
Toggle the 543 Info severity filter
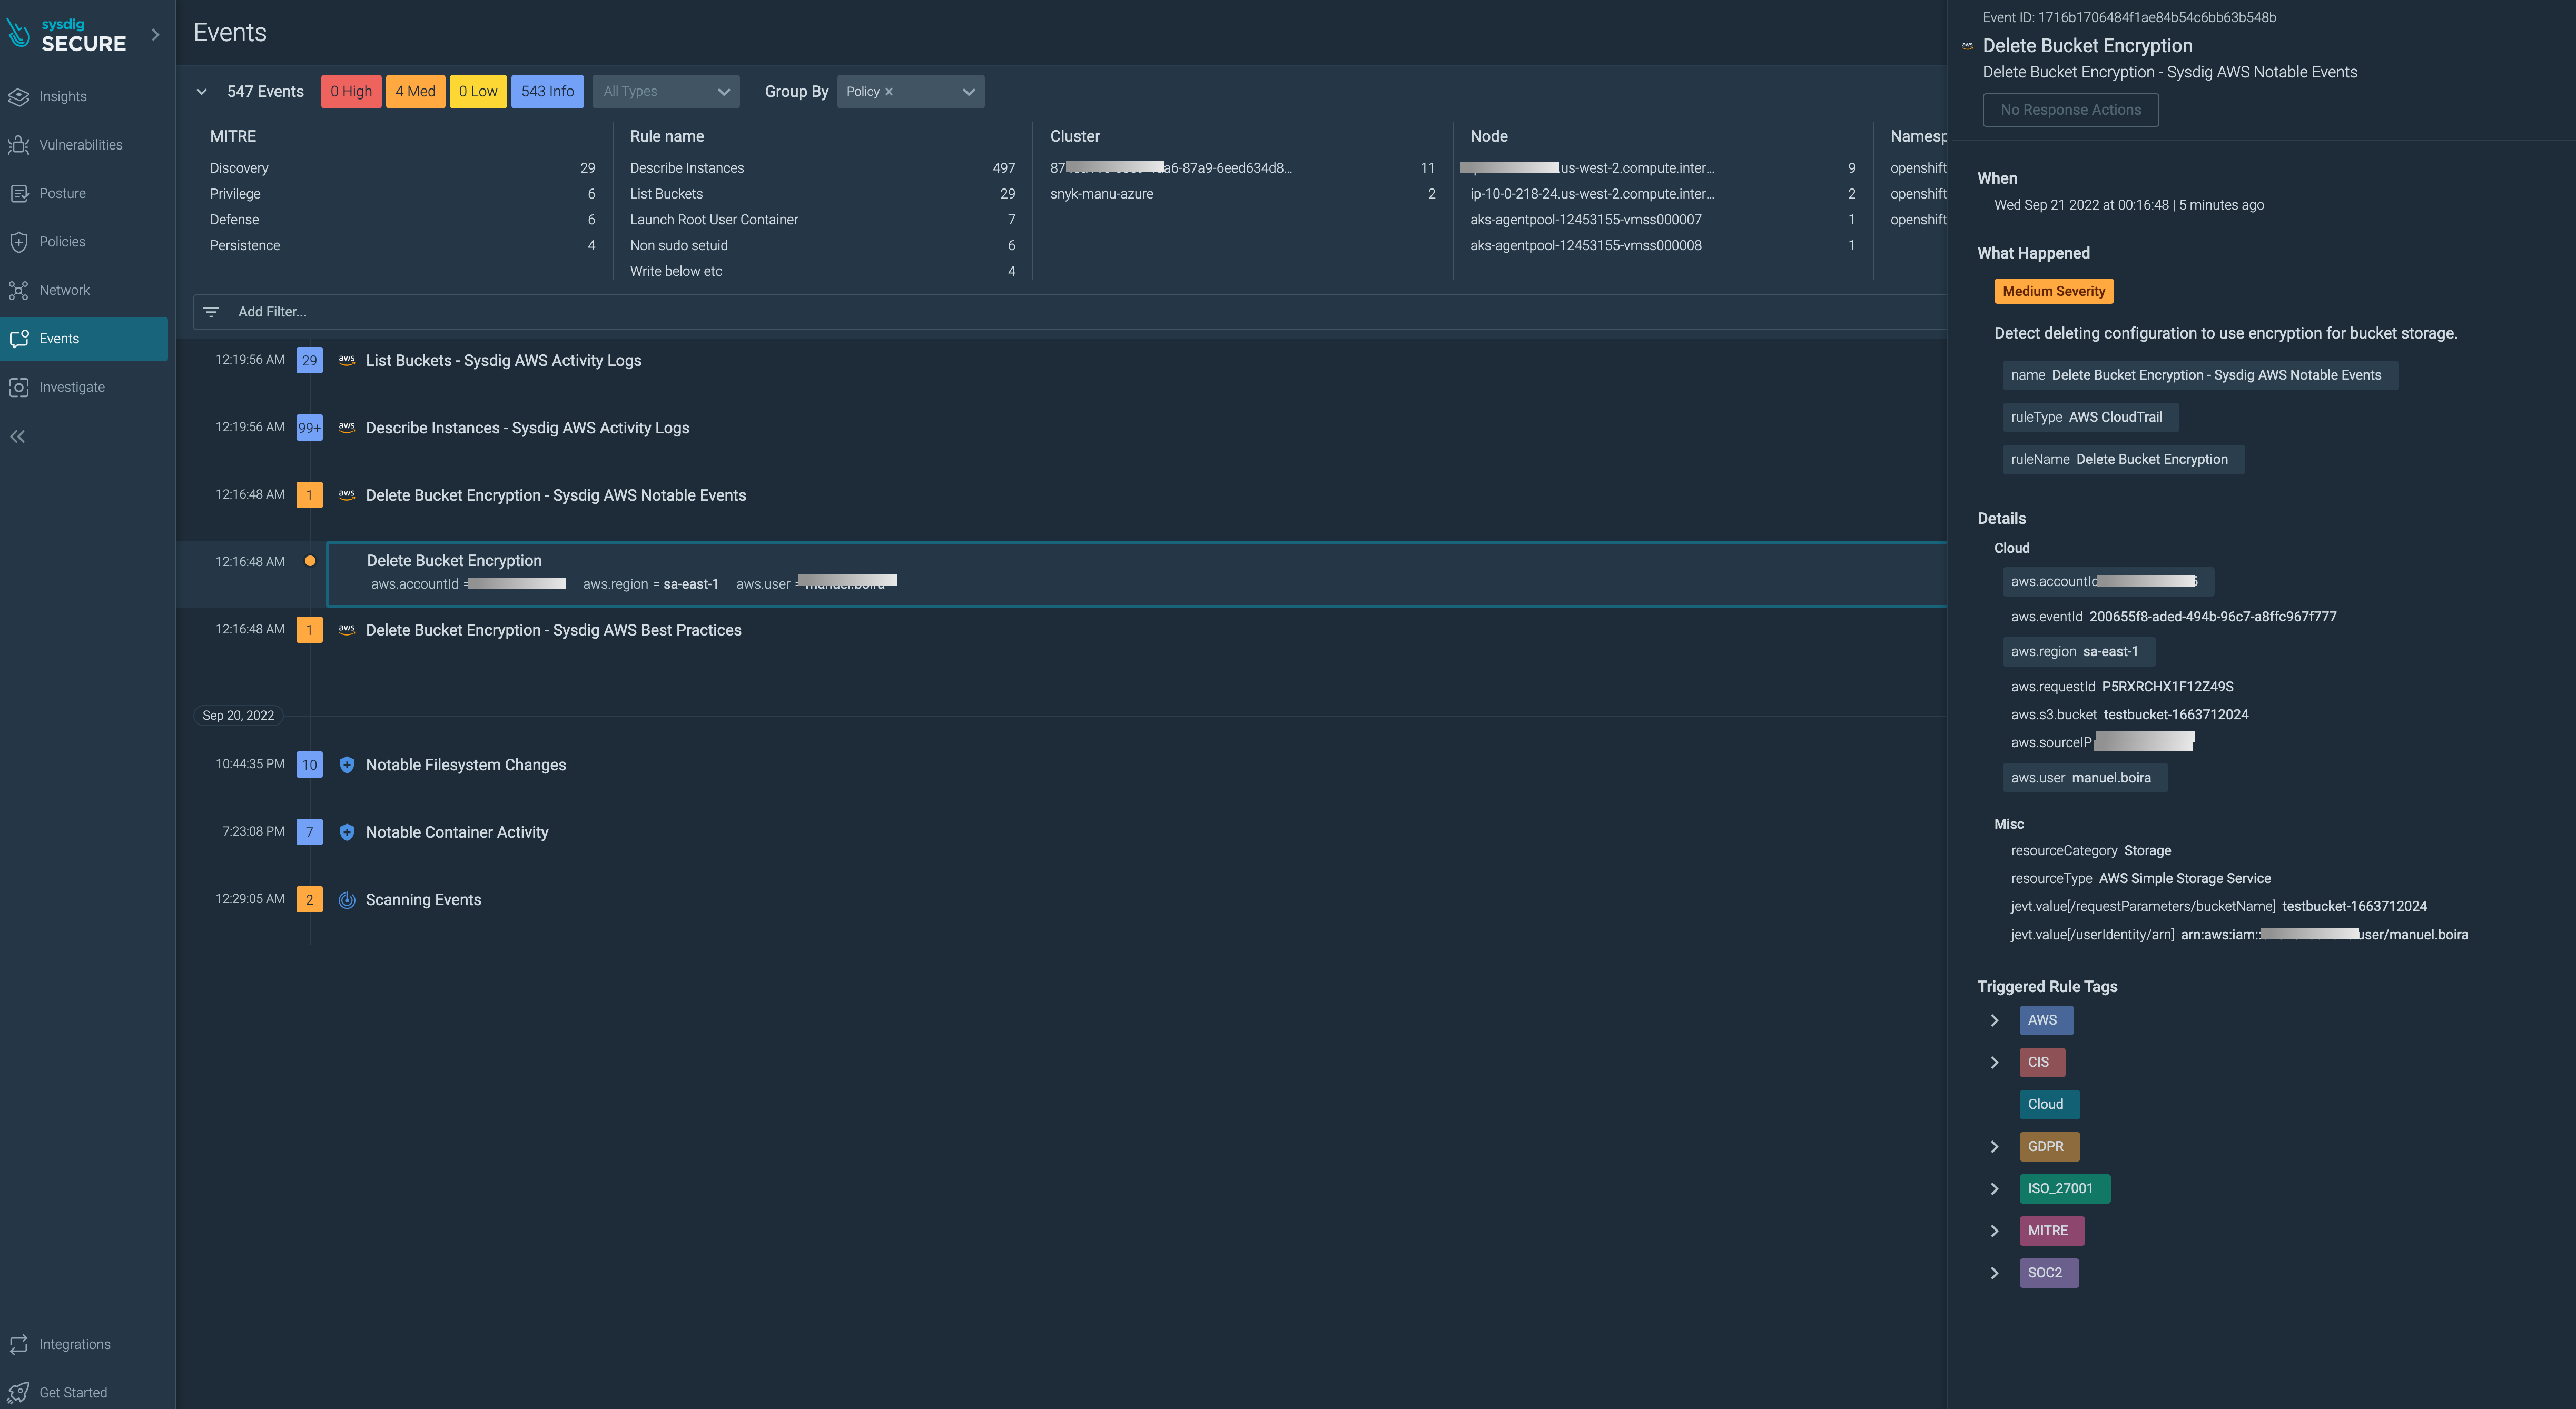tap(547, 91)
